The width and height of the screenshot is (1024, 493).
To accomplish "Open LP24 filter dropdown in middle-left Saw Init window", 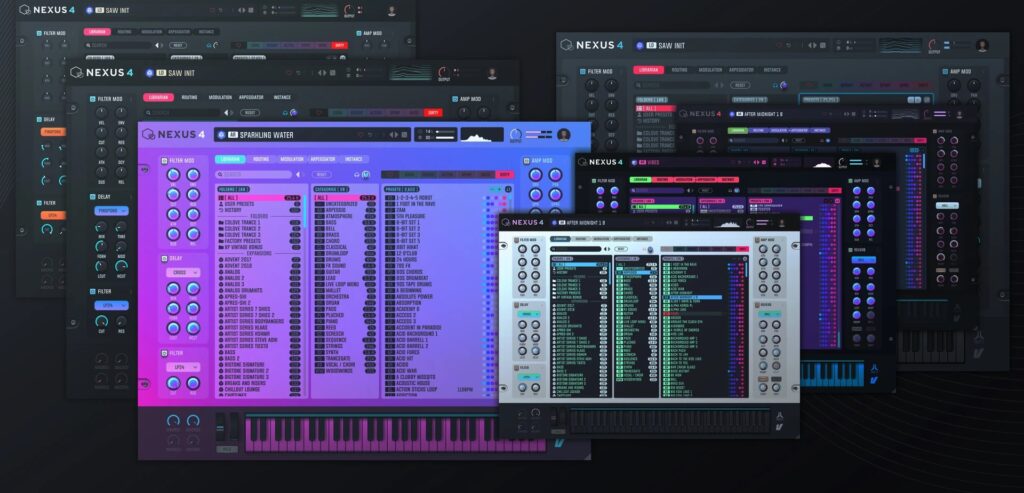I will 111,305.
